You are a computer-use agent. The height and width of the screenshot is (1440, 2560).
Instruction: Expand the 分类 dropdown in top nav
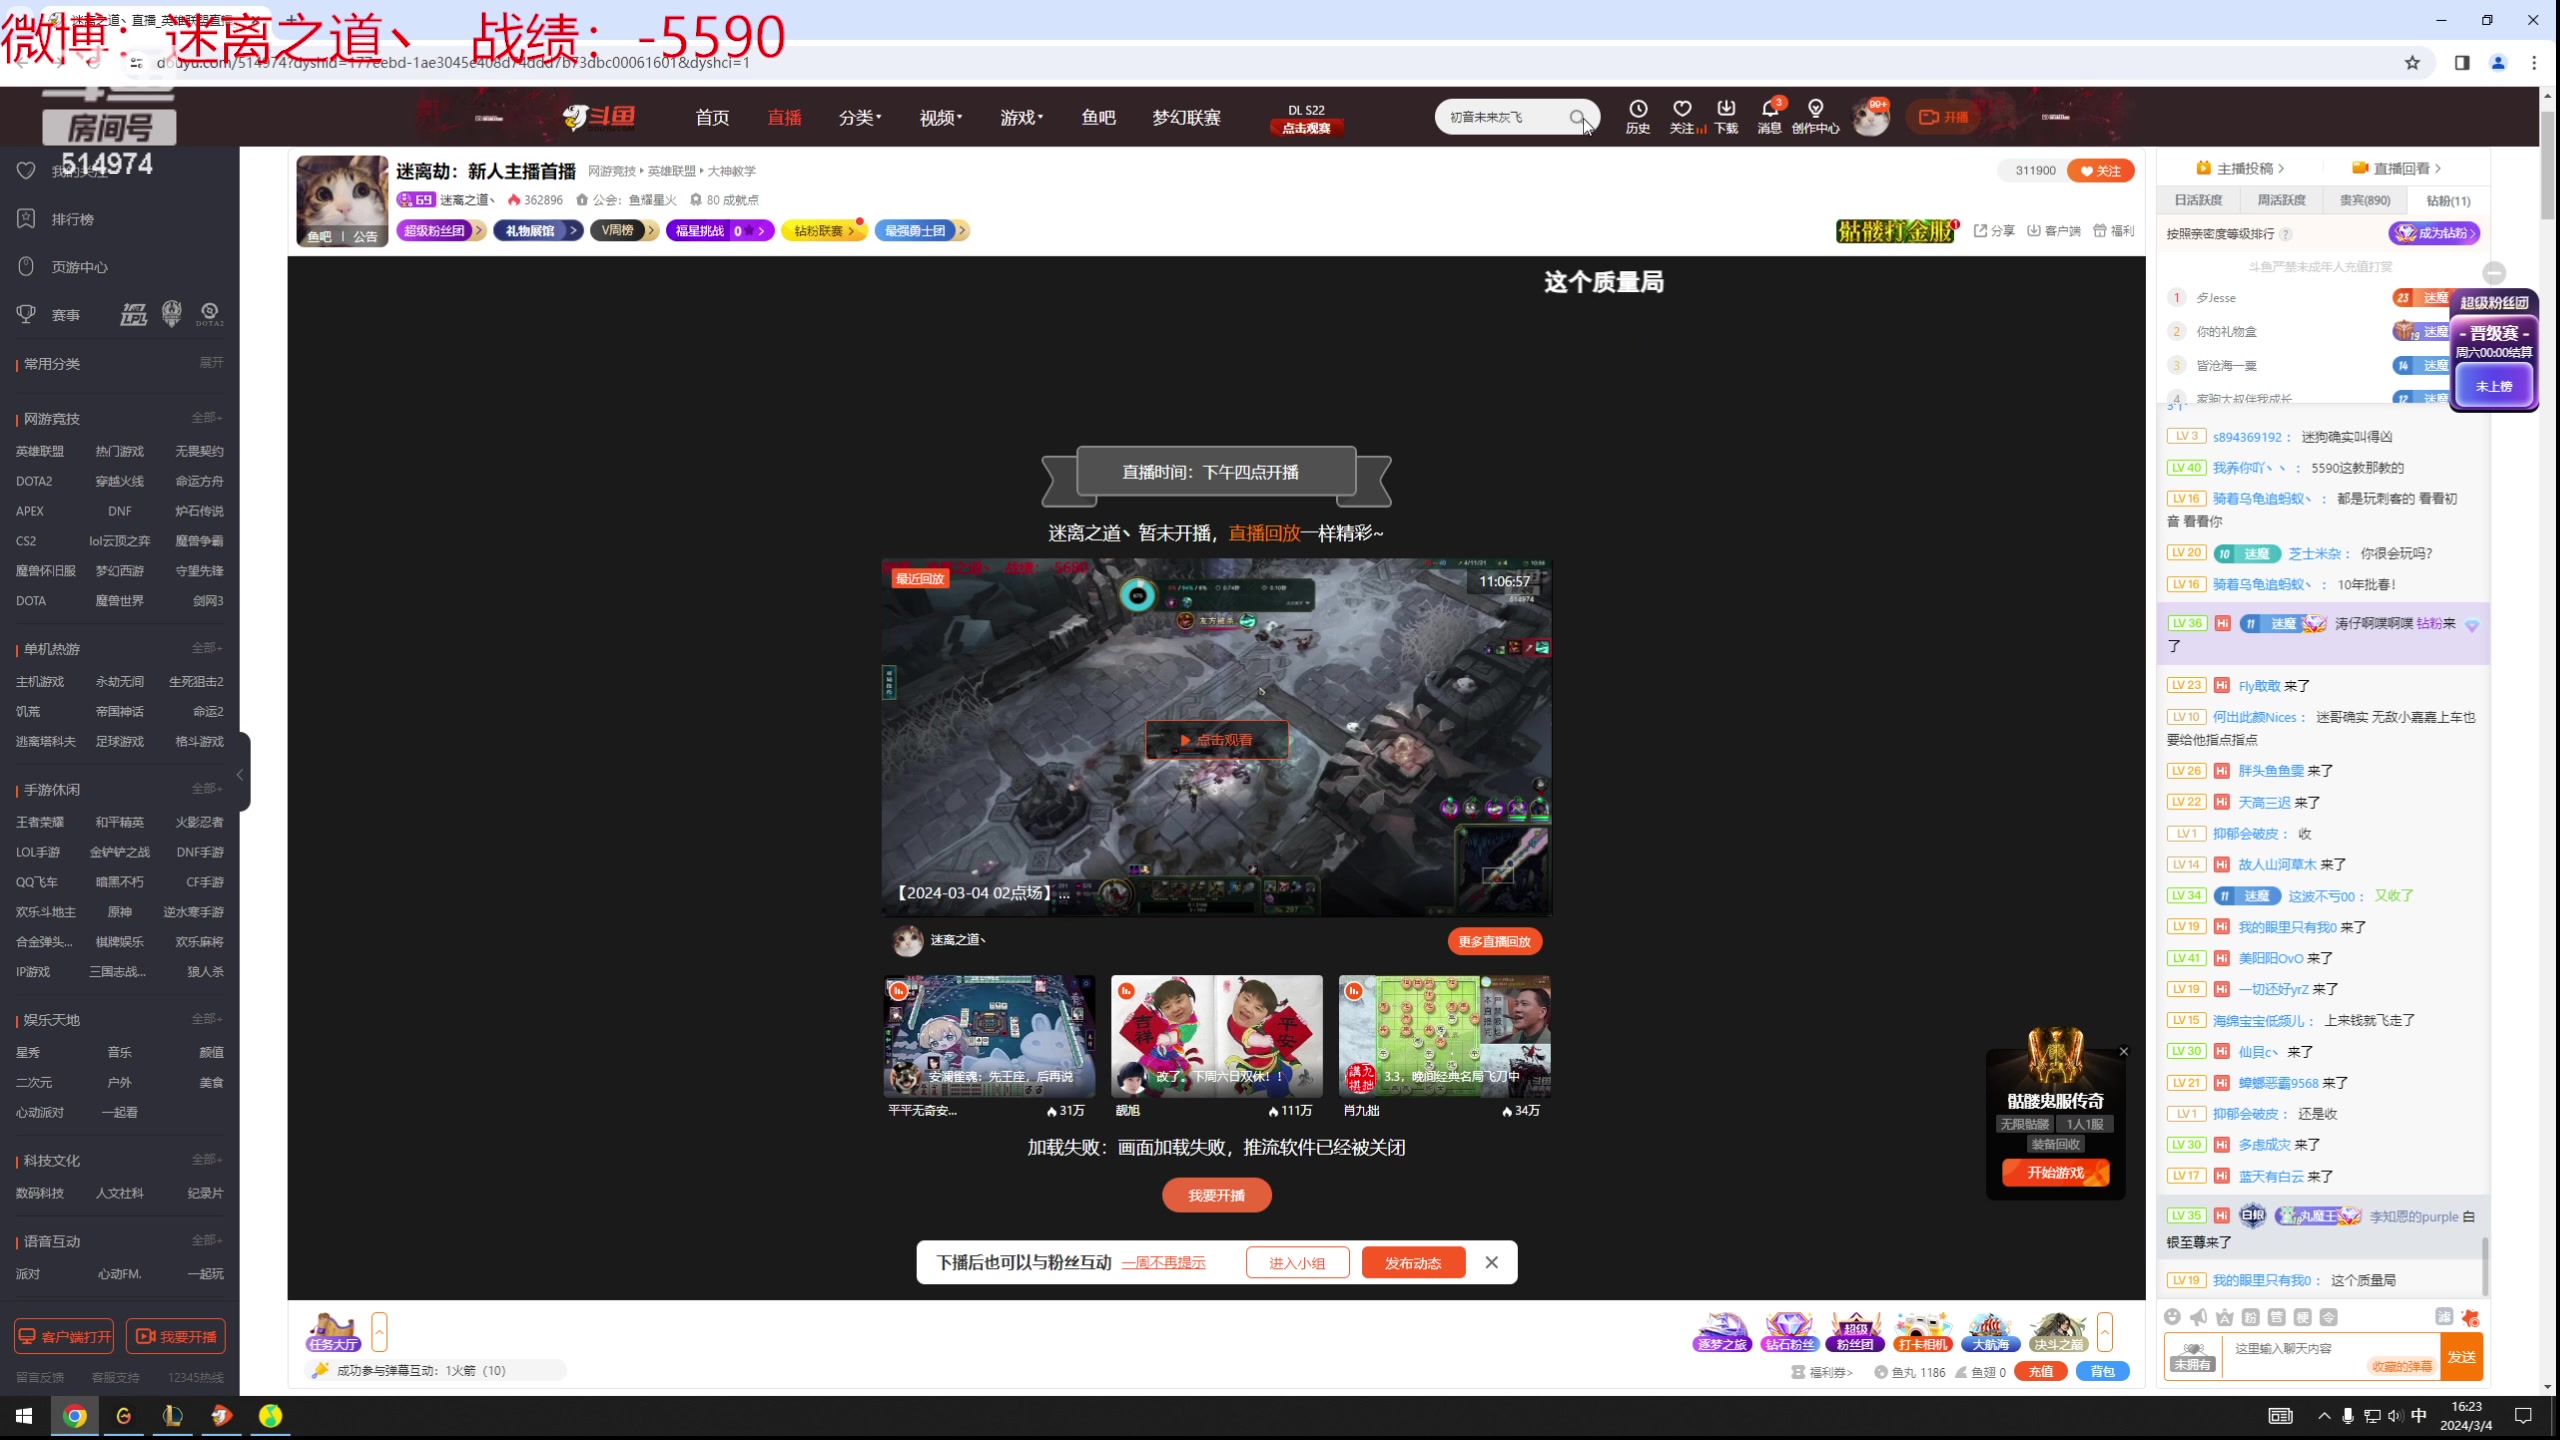coord(860,118)
